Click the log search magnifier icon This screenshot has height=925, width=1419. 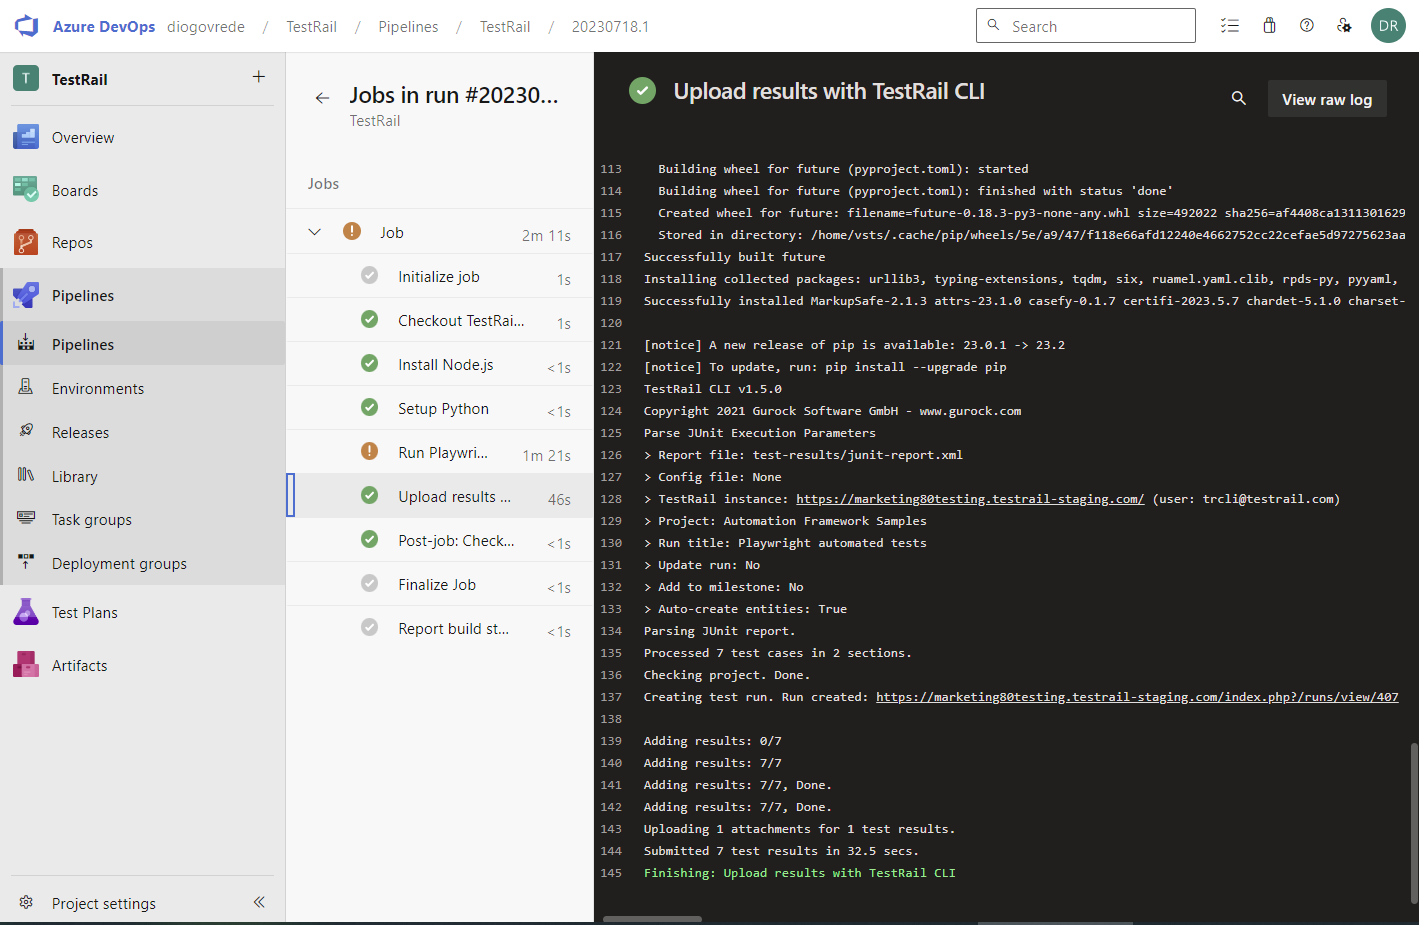point(1238,99)
